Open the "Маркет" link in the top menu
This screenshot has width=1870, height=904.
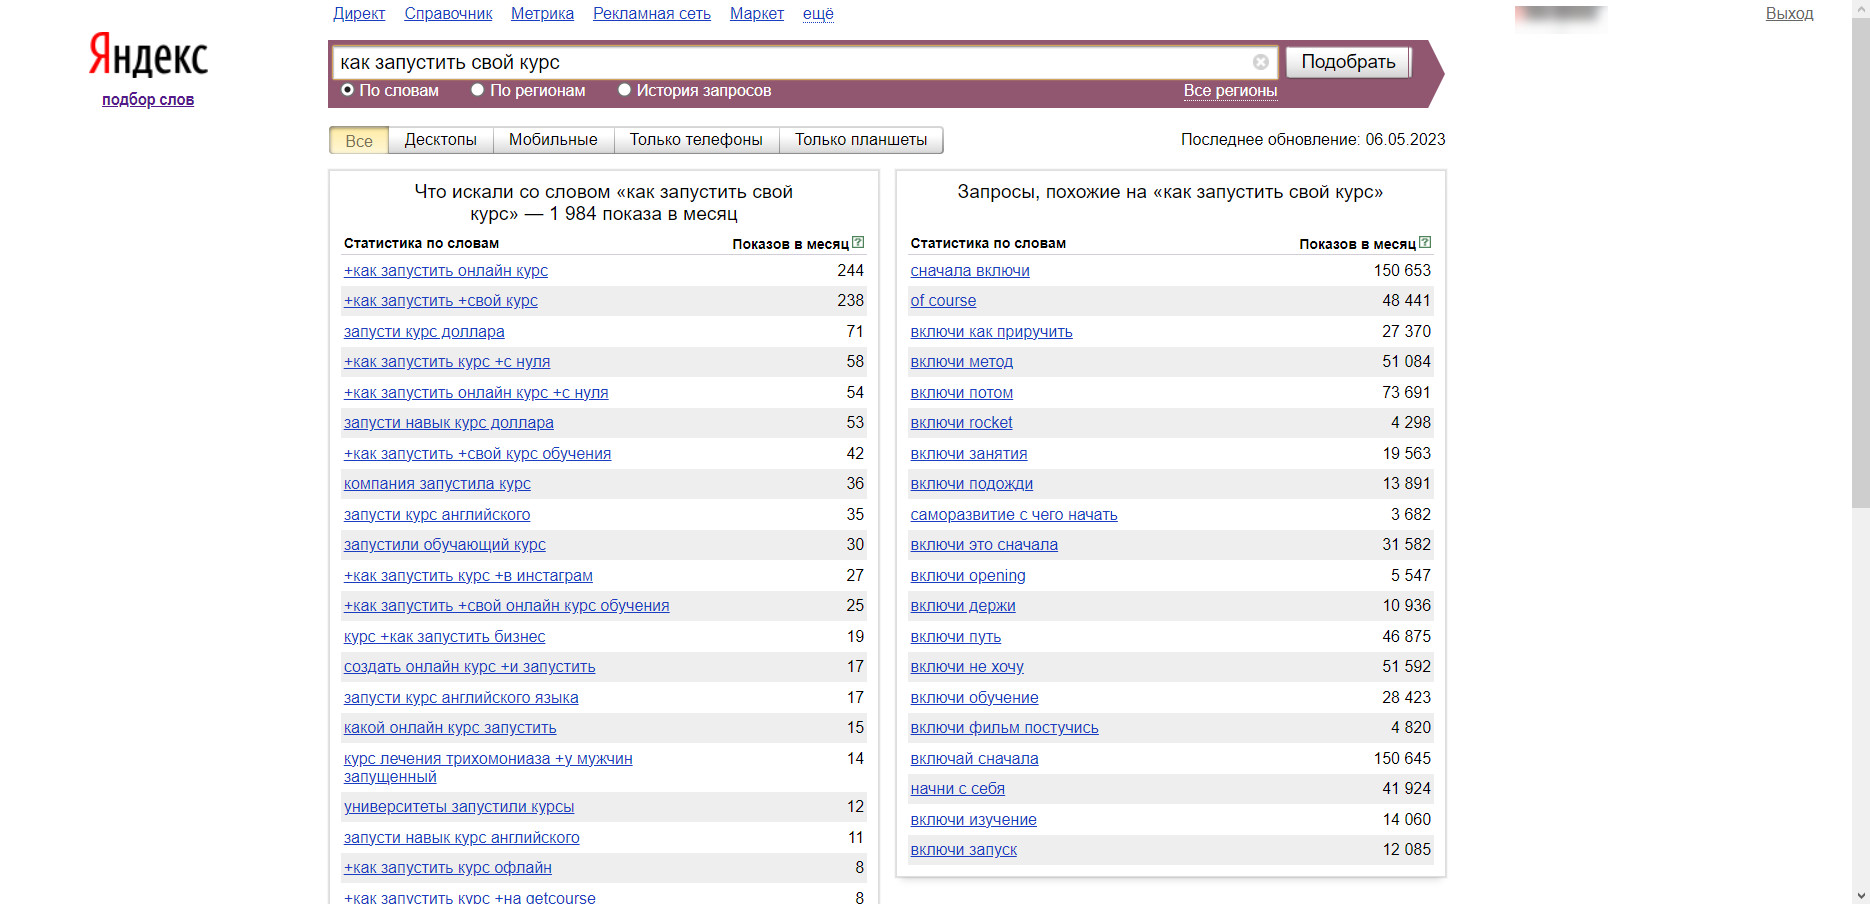coord(757,13)
